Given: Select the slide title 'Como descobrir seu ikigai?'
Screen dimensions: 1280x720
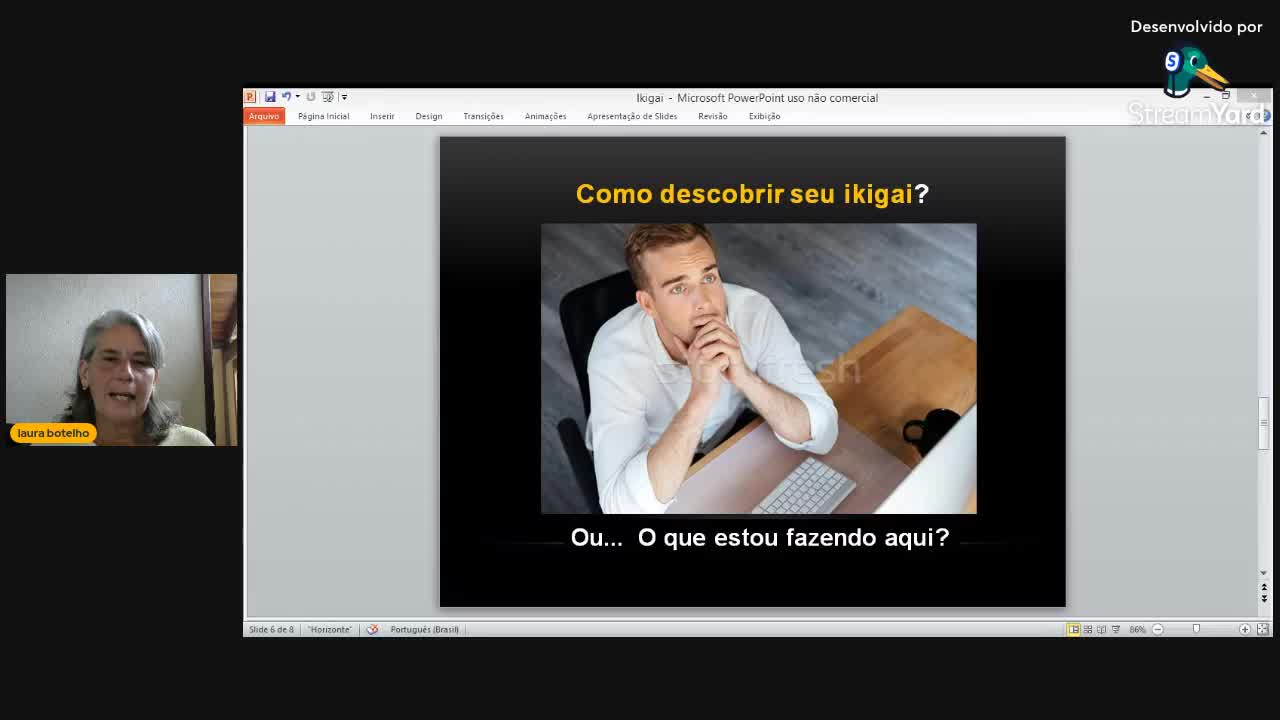Looking at the screenshot, I should pyautogui.click(x=752, y=194).
